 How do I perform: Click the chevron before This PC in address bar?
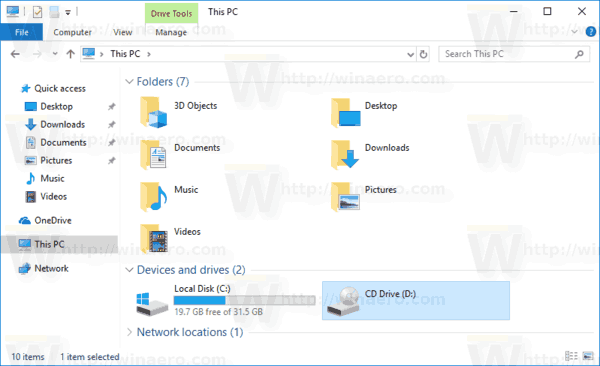coord(101,54)
